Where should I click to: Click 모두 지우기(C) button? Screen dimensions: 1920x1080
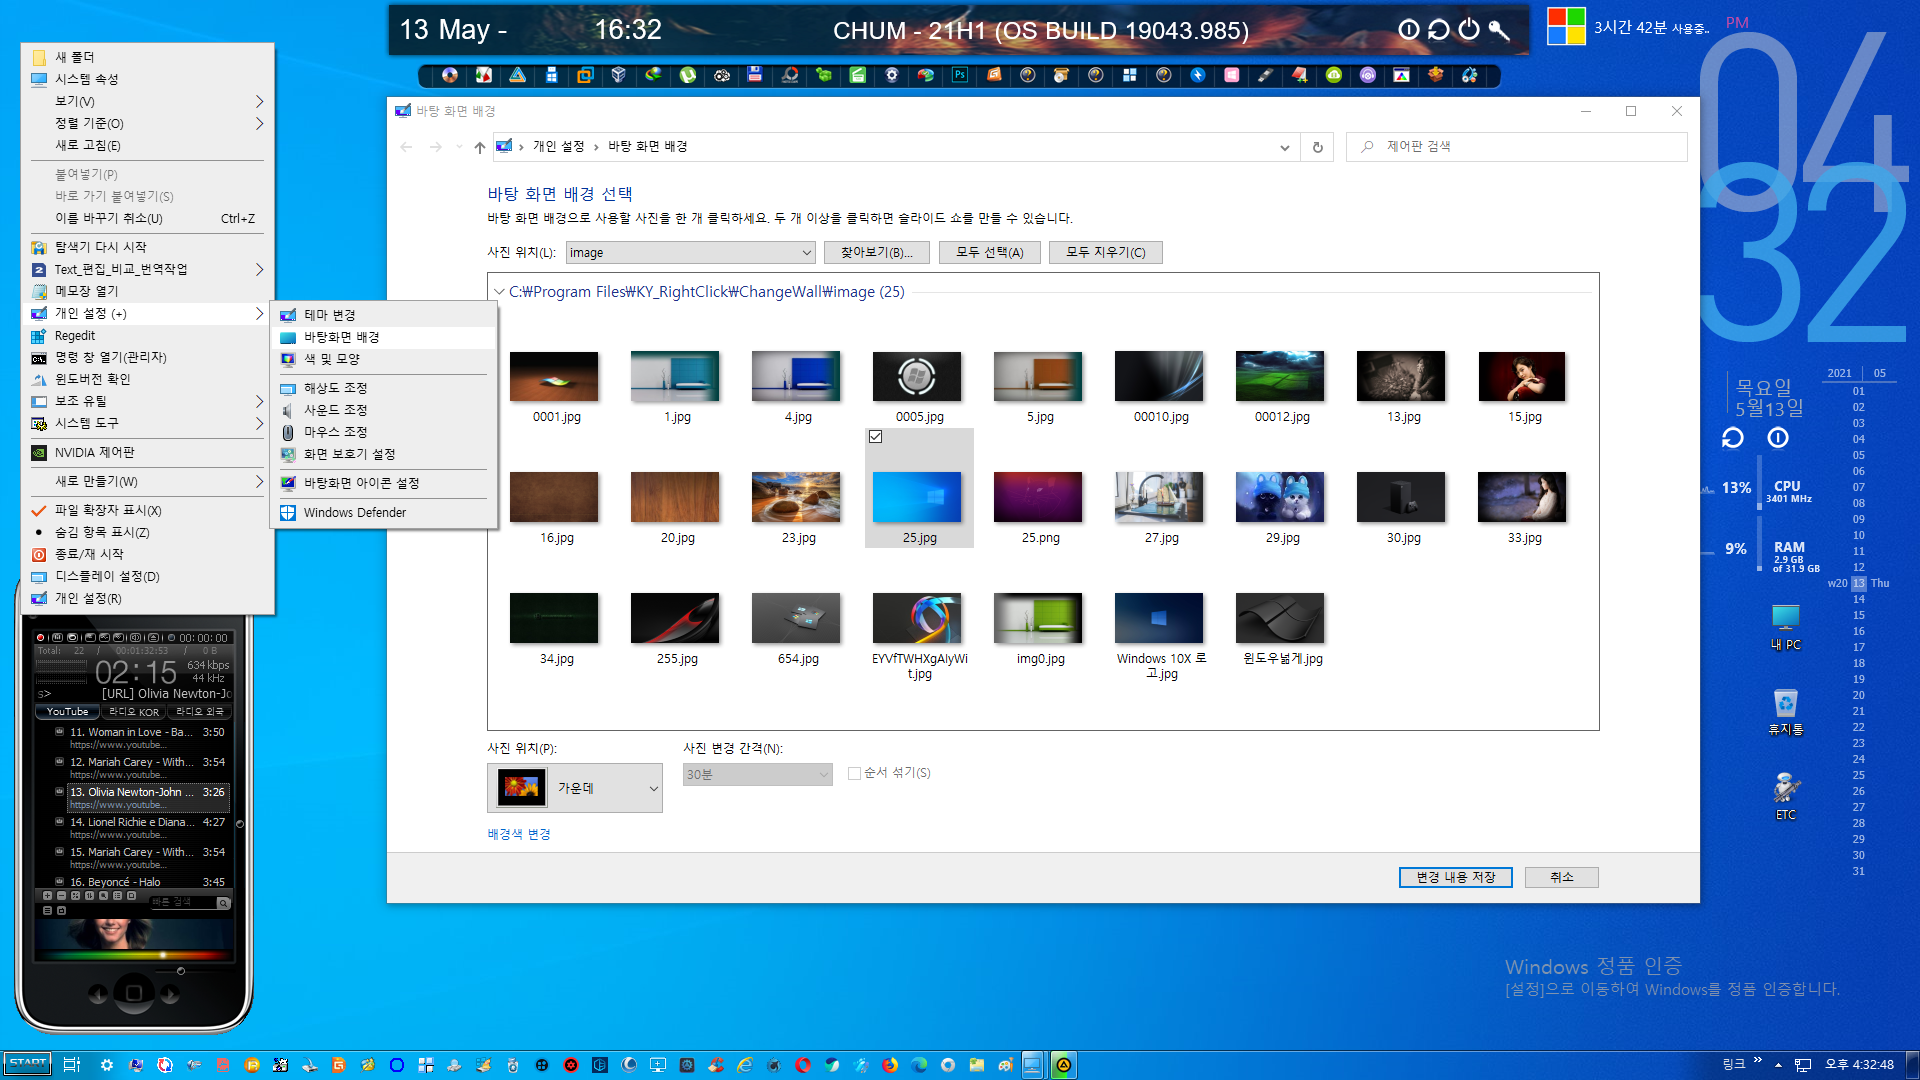1105,253
